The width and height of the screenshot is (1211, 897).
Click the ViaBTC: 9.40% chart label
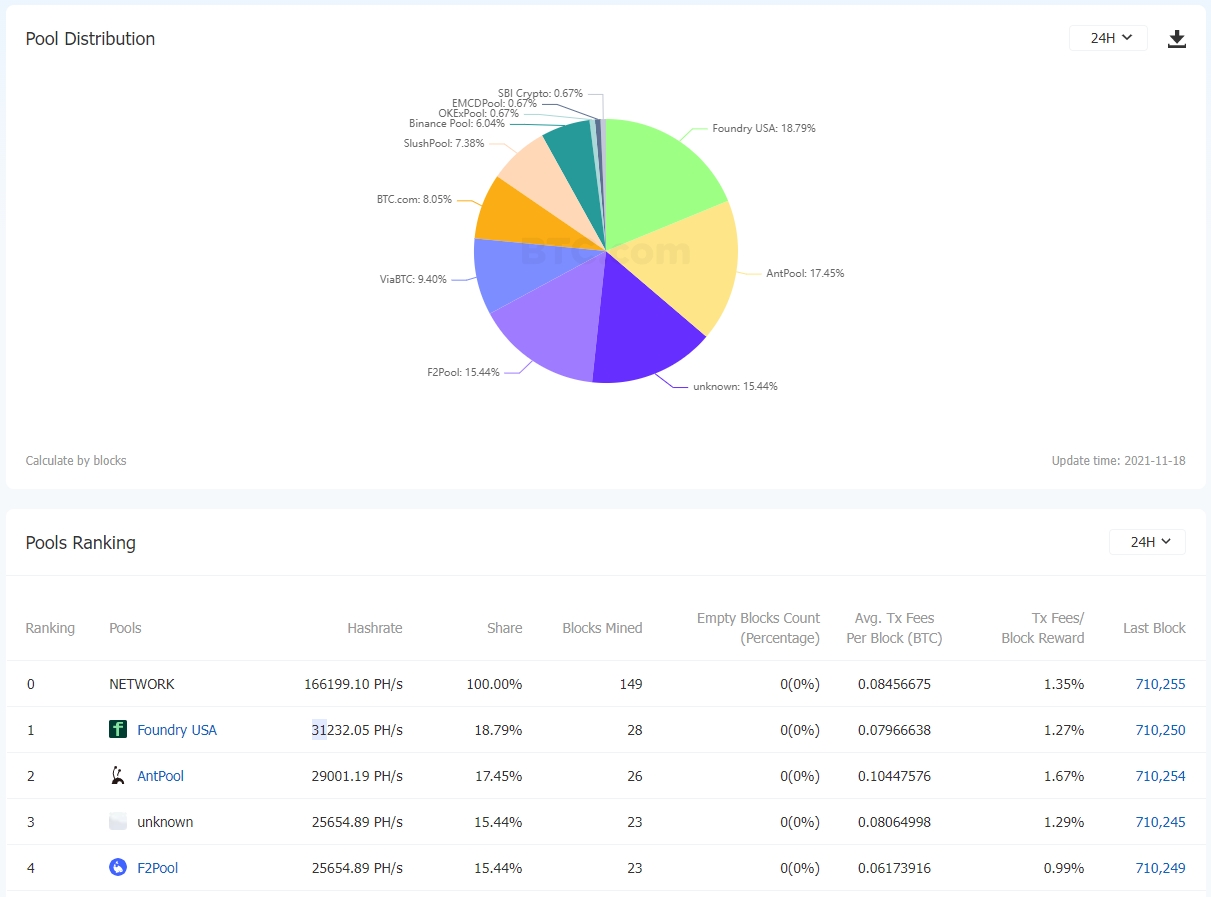pyautogui.click(x=413, y=280)
